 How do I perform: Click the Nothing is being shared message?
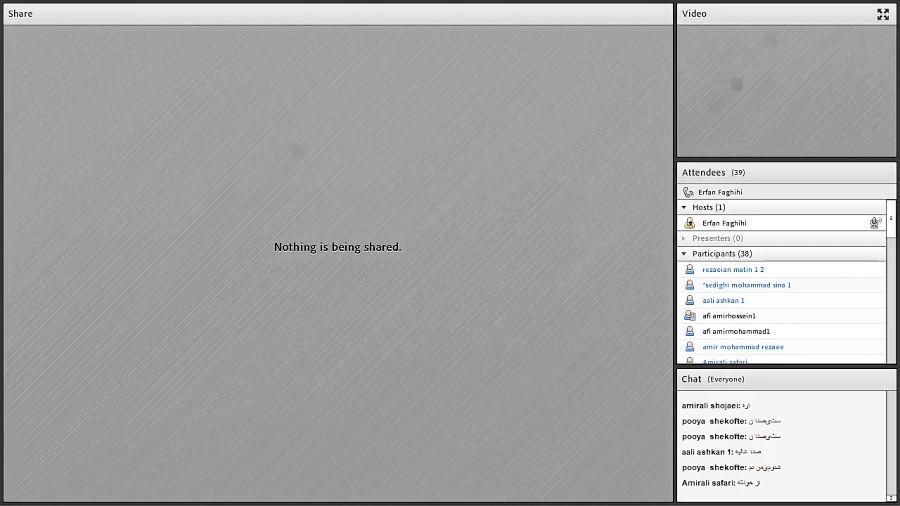(338, 247)
